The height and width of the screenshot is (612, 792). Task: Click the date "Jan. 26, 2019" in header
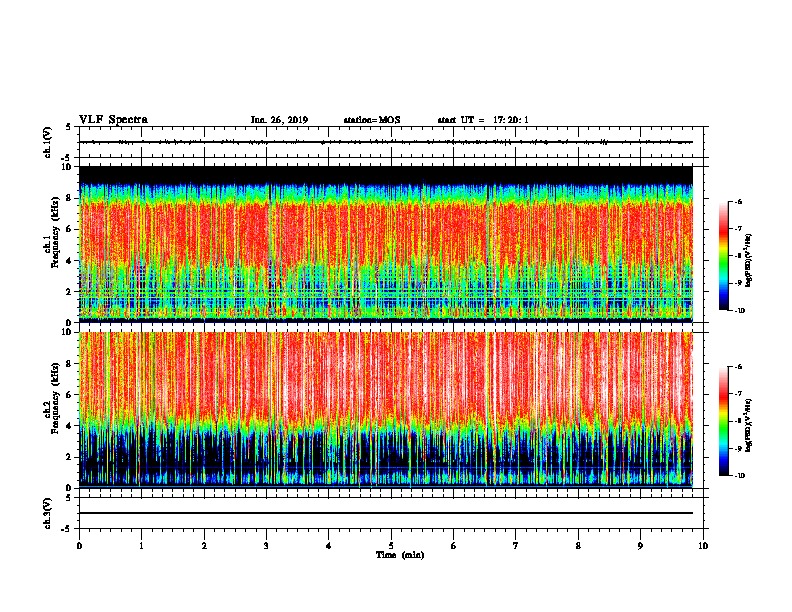(x=279, y=120)
